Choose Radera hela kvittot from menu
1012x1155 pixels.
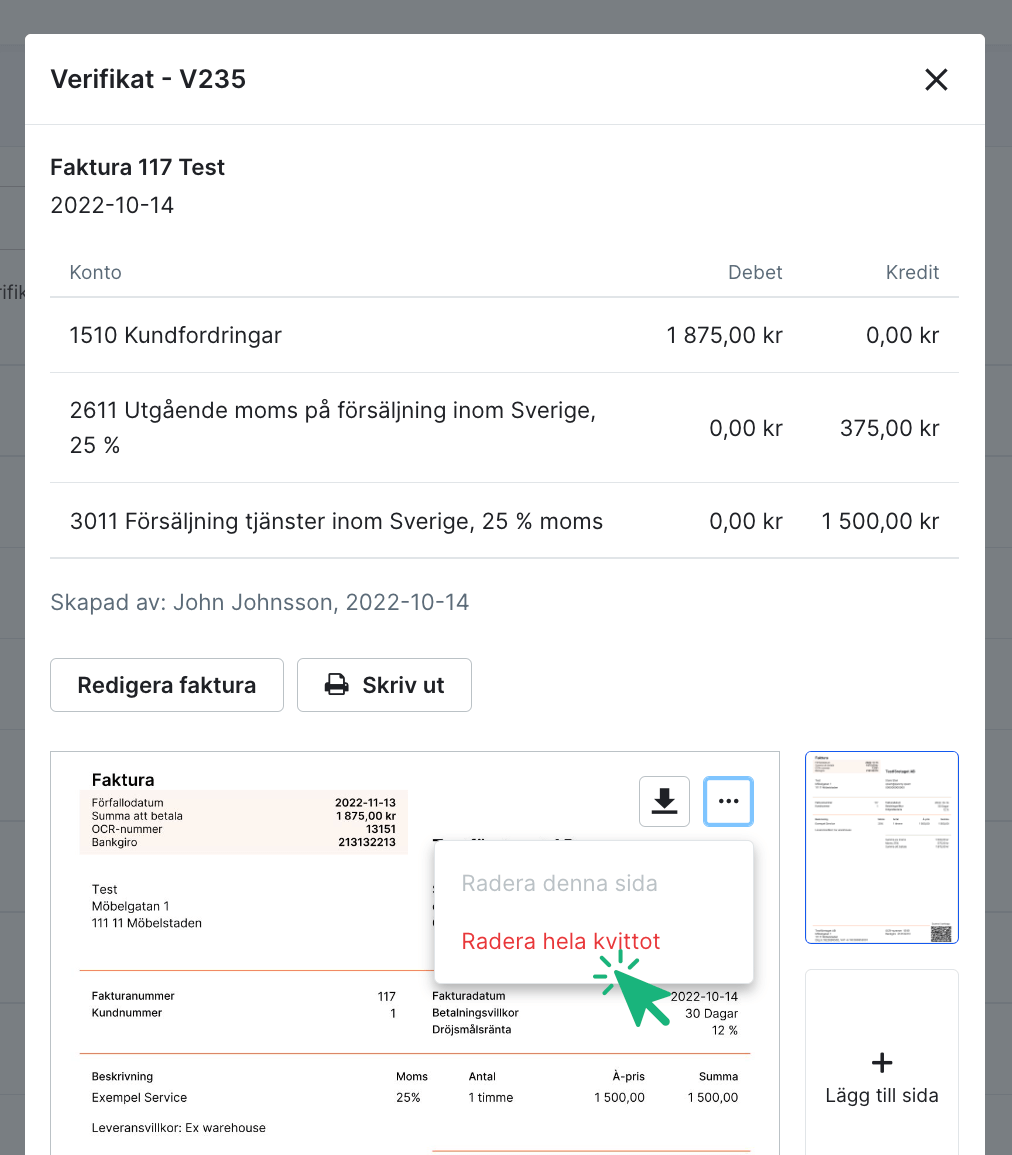(561, 941)
